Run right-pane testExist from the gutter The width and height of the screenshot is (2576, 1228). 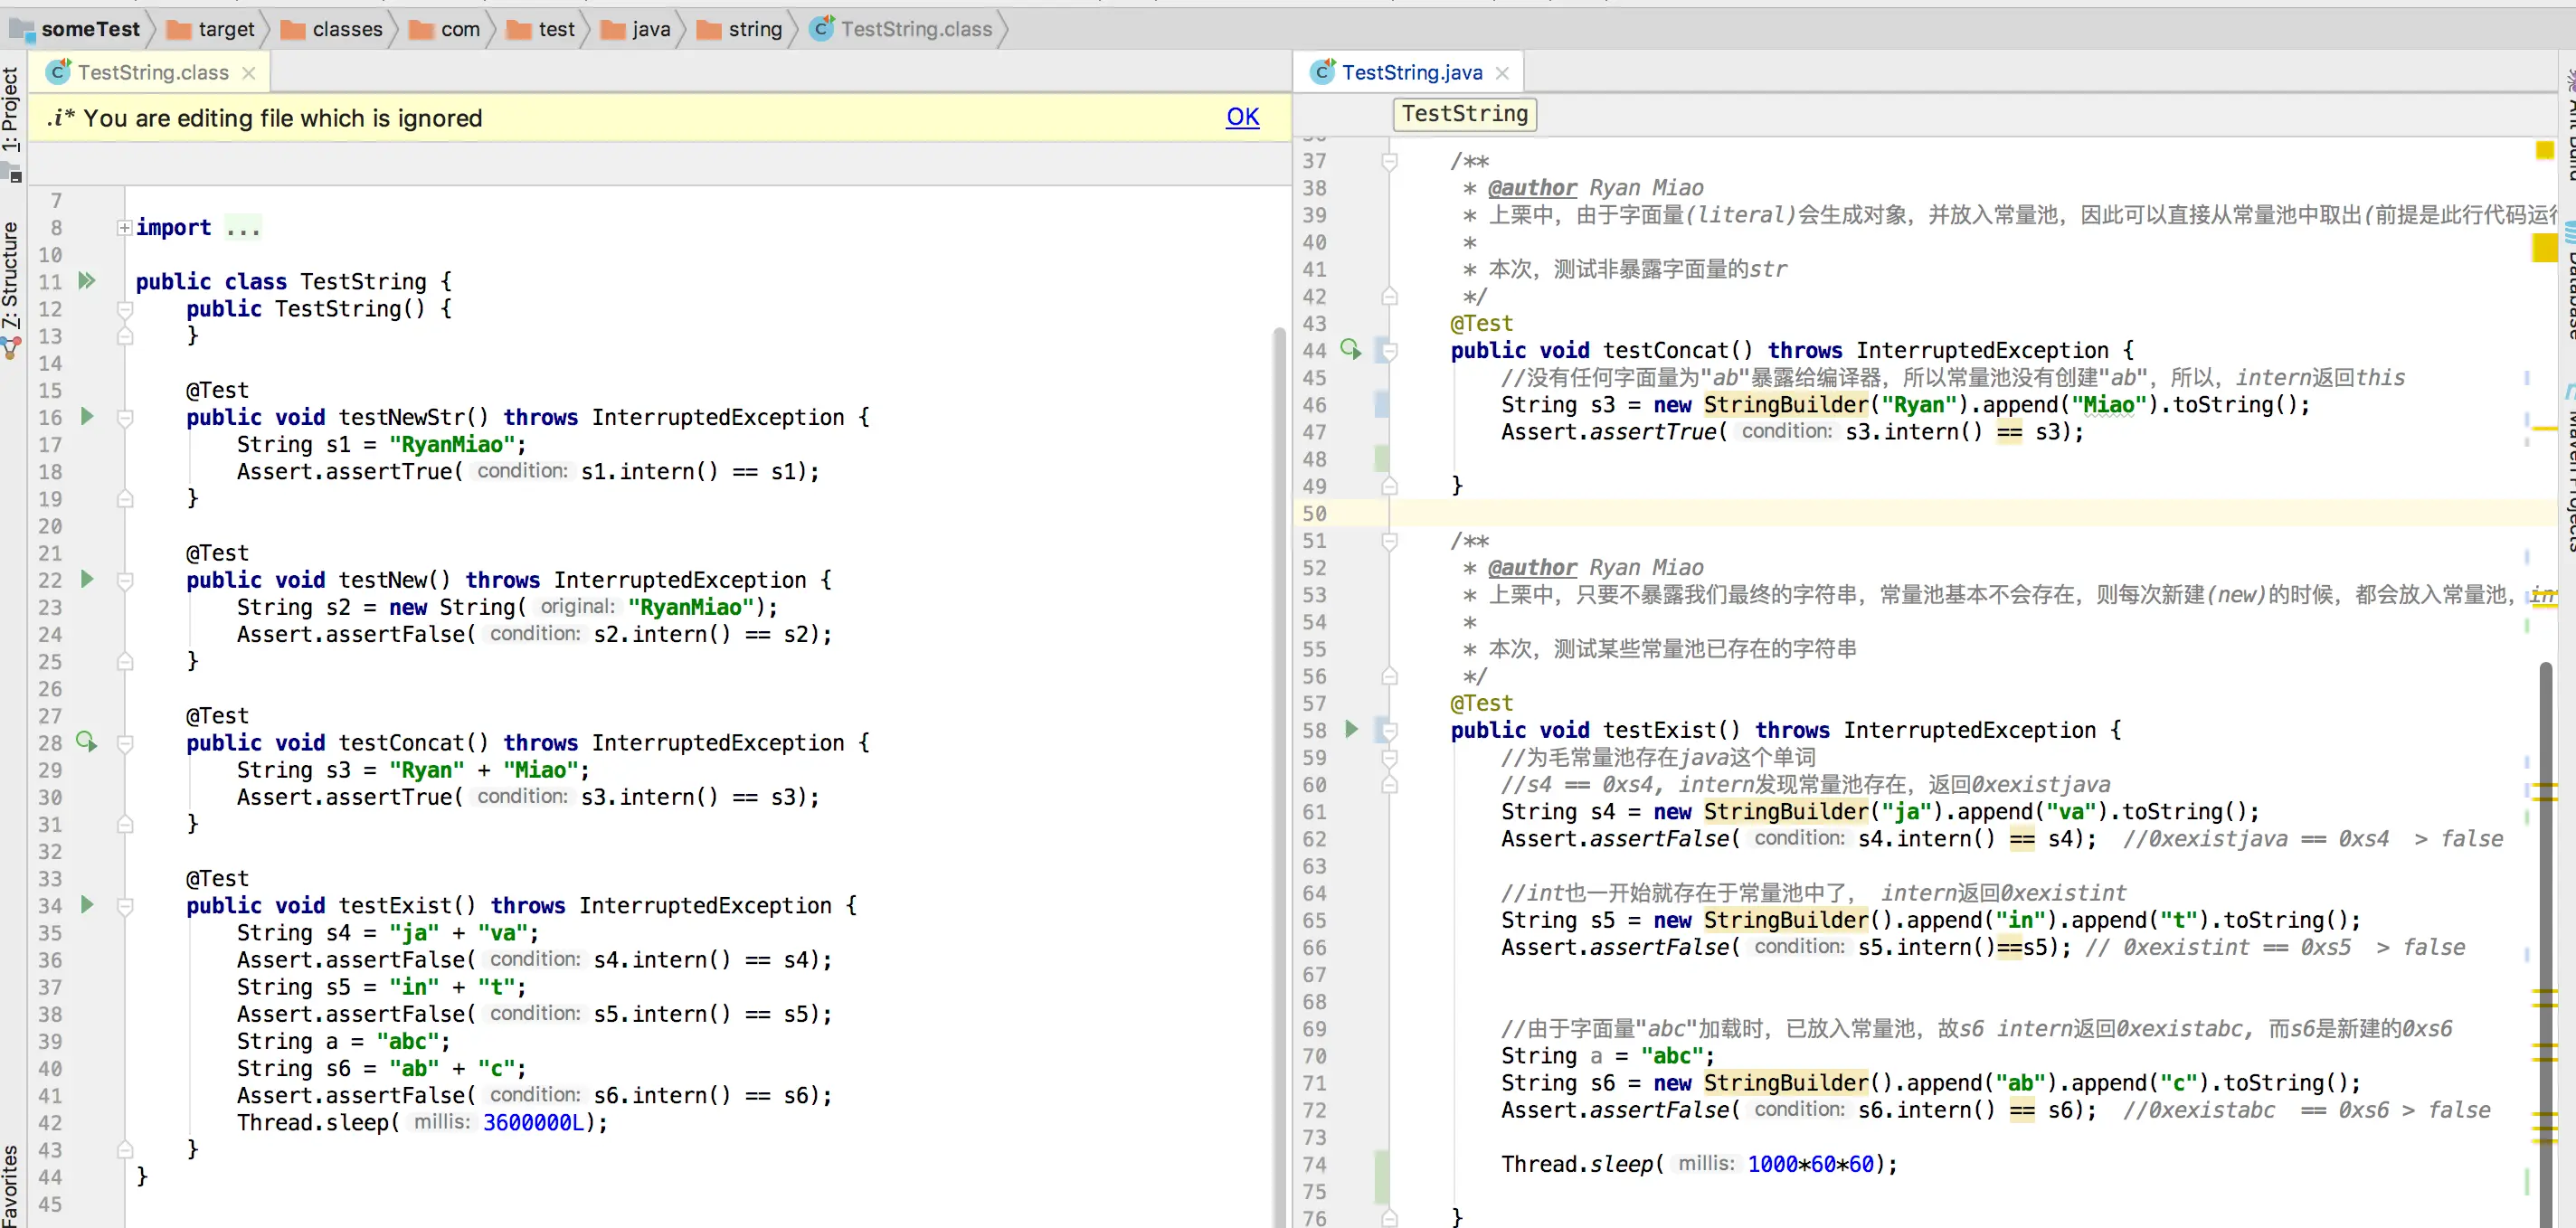[1351, 729]
